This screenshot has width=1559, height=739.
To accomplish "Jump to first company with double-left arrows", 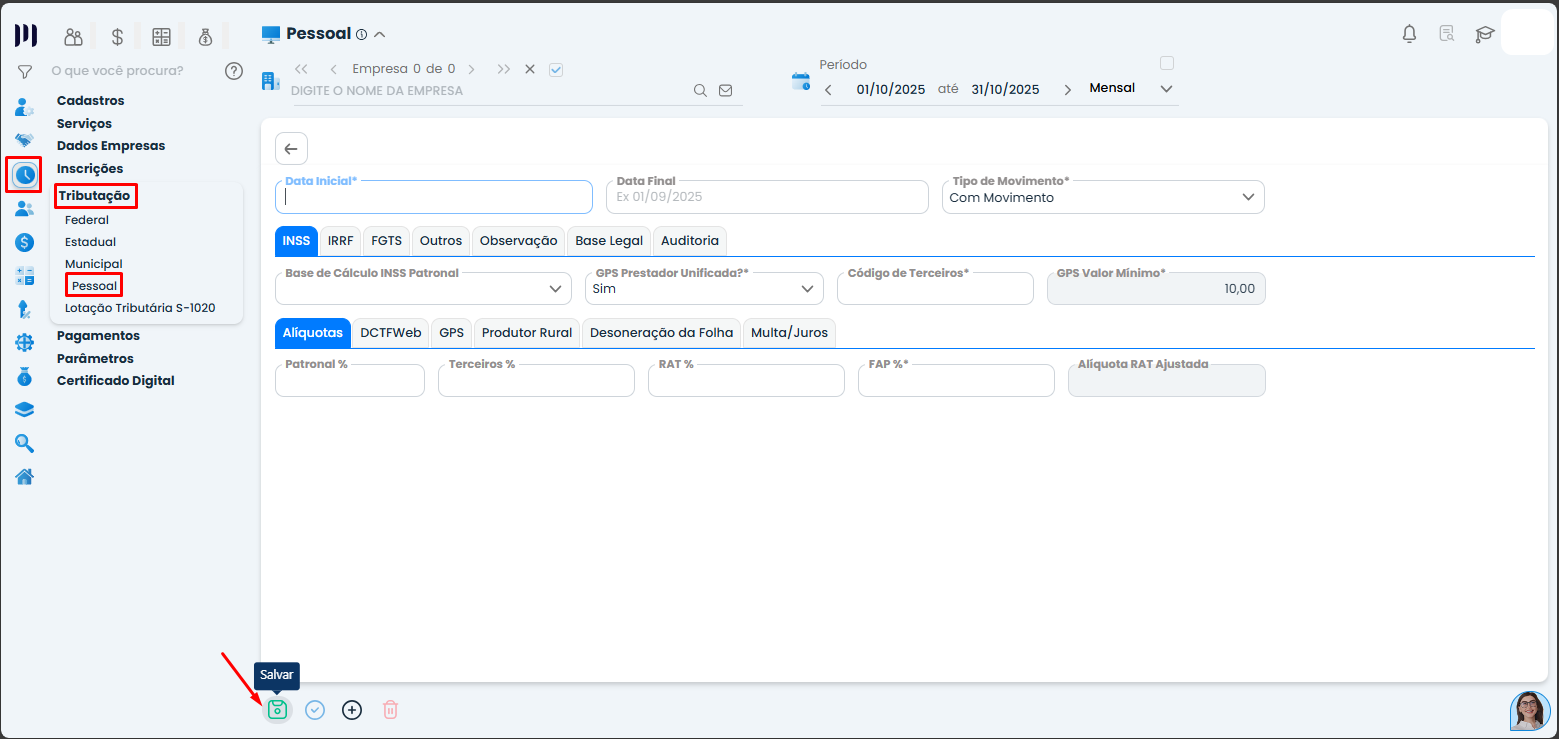I will pyautogui.click(x=301, y=69).
